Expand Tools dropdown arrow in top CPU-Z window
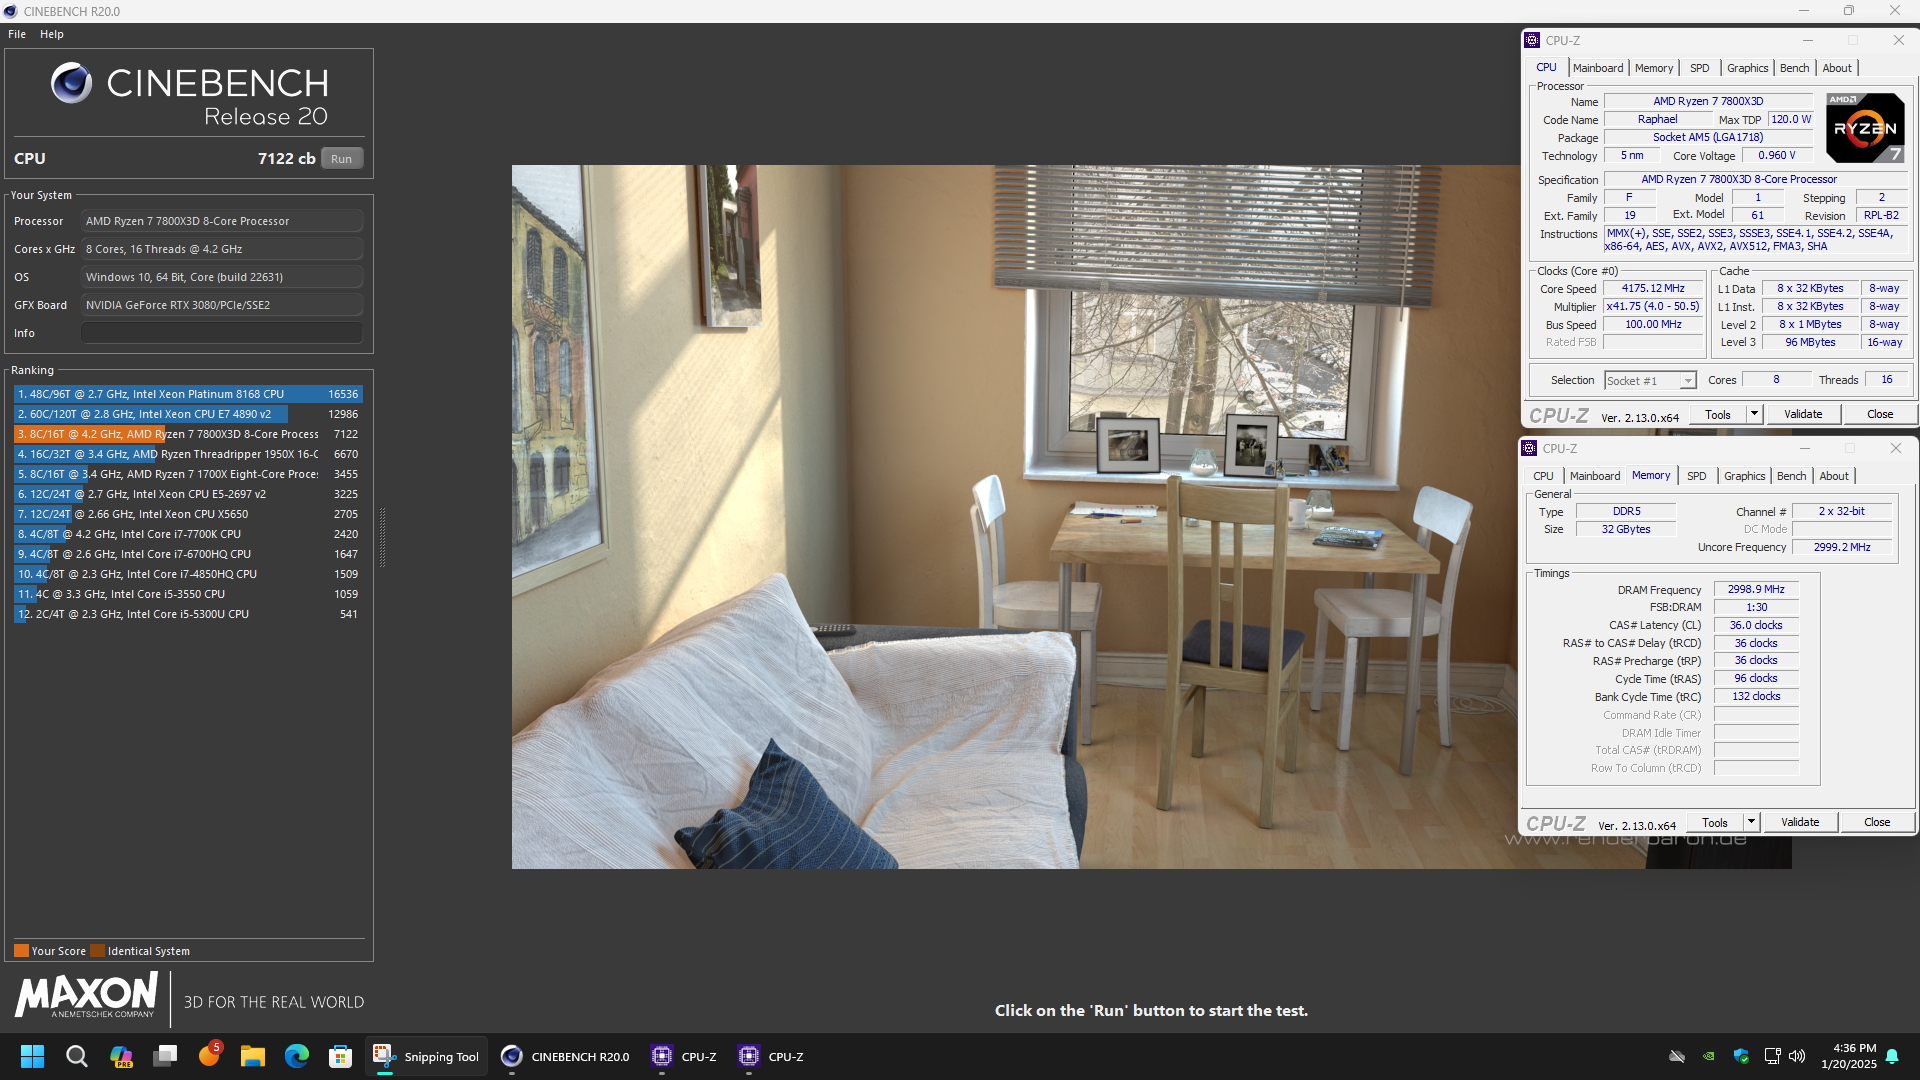The image size is (1920, 1080). (x=1754, y=414)
